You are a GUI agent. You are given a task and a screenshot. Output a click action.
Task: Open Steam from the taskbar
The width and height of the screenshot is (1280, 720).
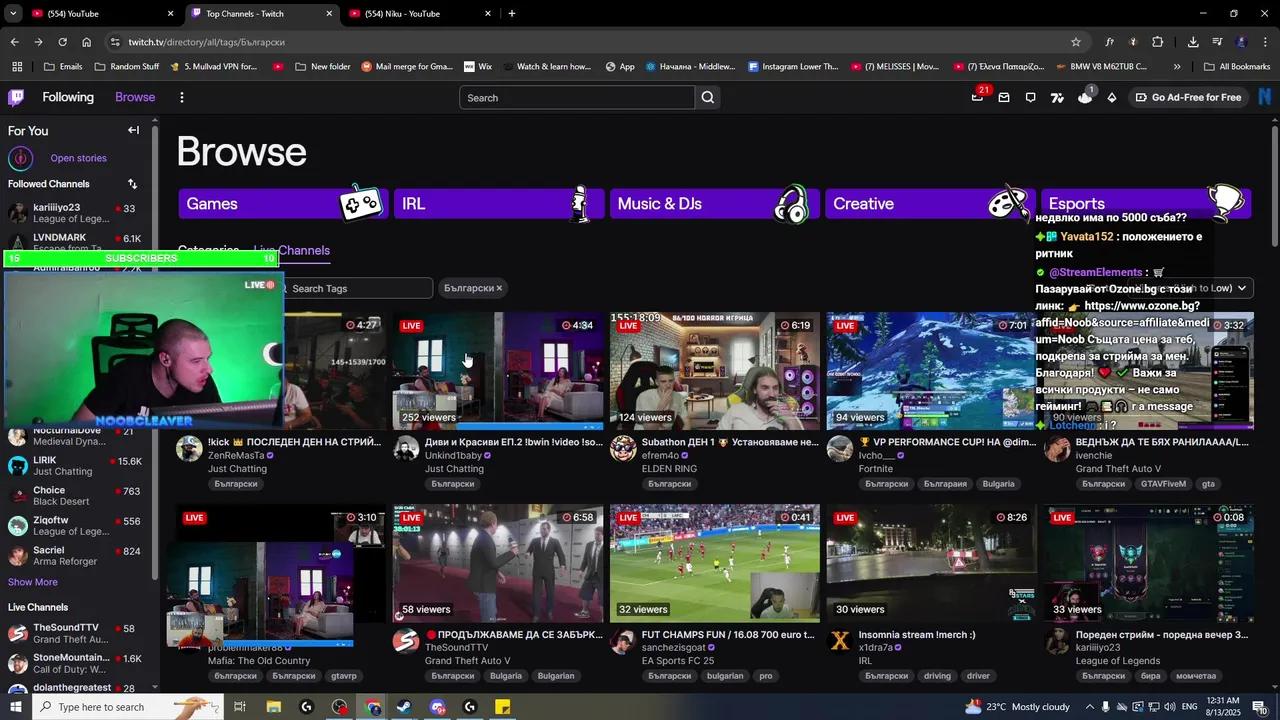click(x=405, y=707)
